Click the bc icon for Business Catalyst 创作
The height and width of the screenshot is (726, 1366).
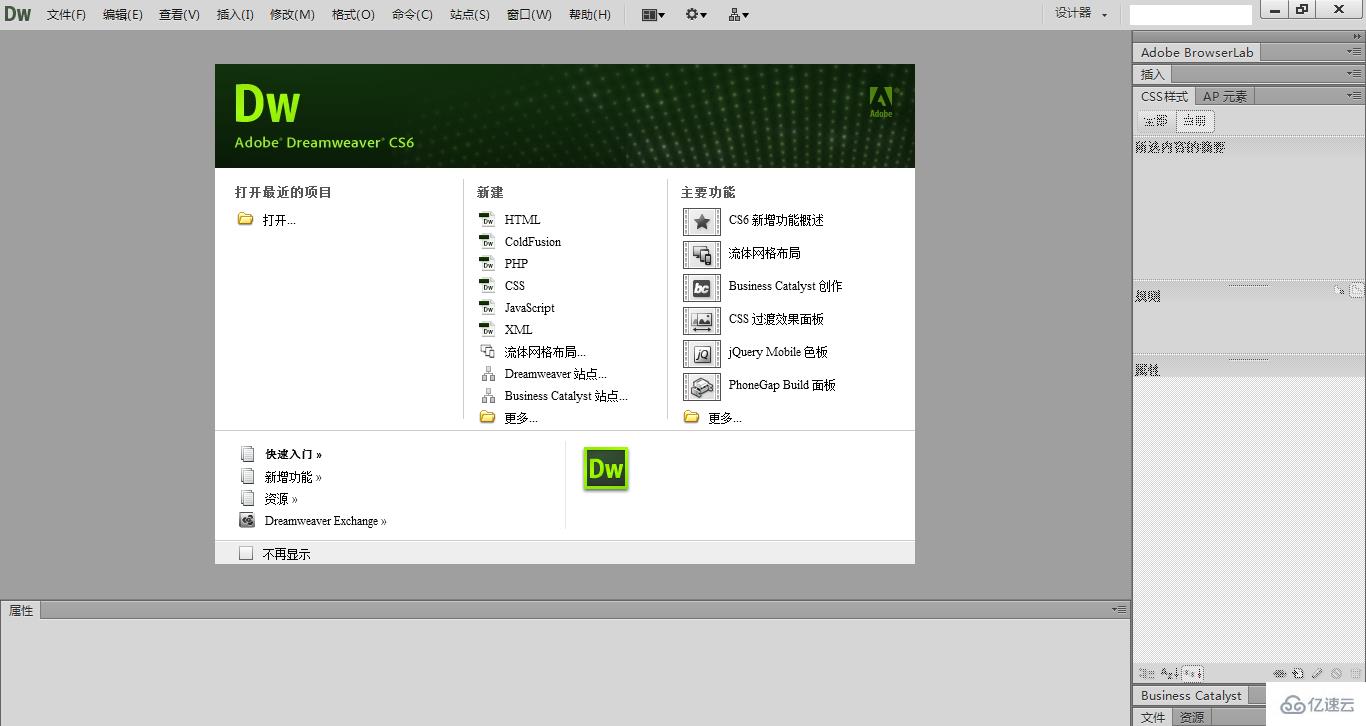702,288
